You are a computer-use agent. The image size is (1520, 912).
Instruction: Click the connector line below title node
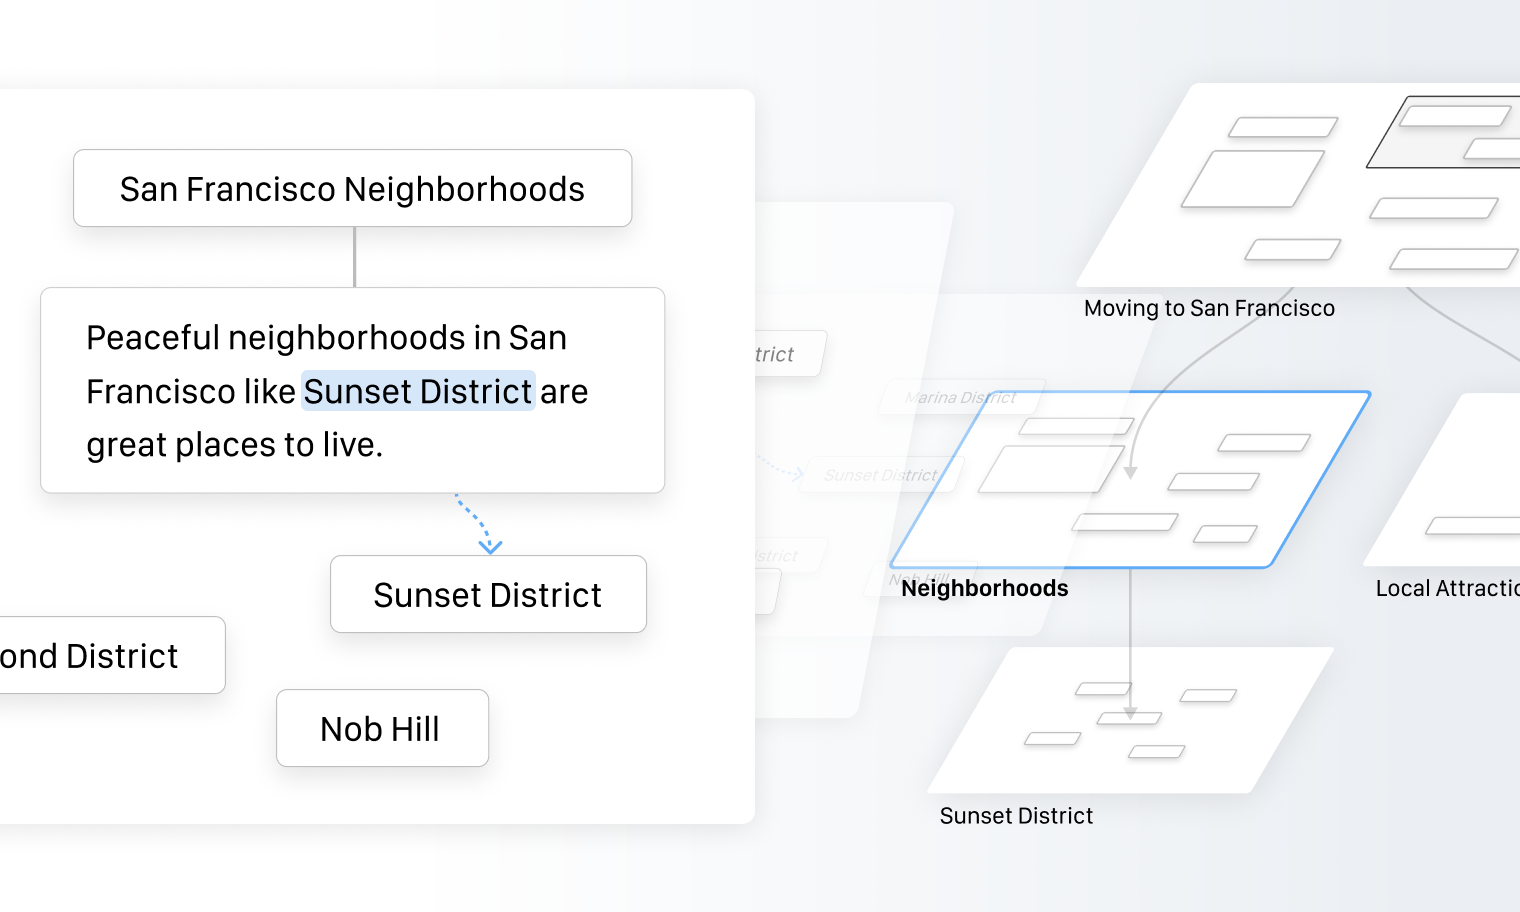[354, 257]
